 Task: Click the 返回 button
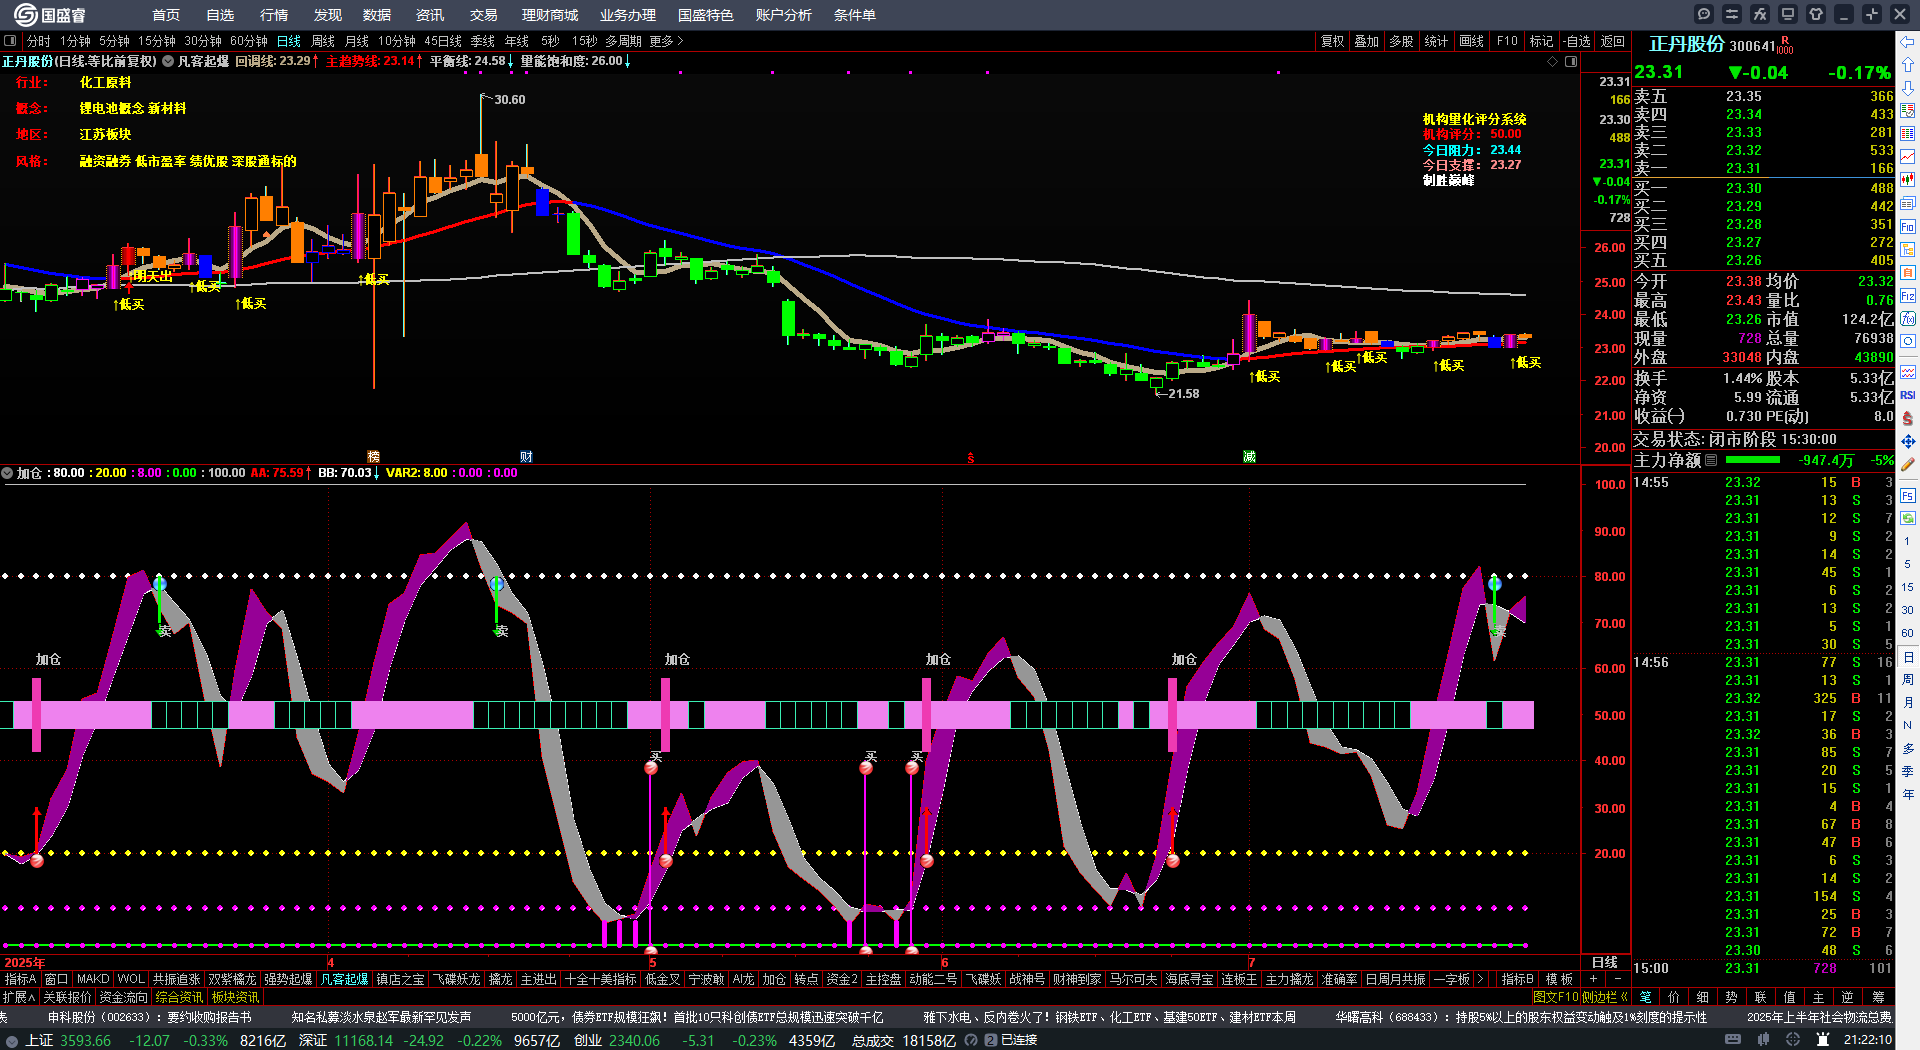[1612, 41]
